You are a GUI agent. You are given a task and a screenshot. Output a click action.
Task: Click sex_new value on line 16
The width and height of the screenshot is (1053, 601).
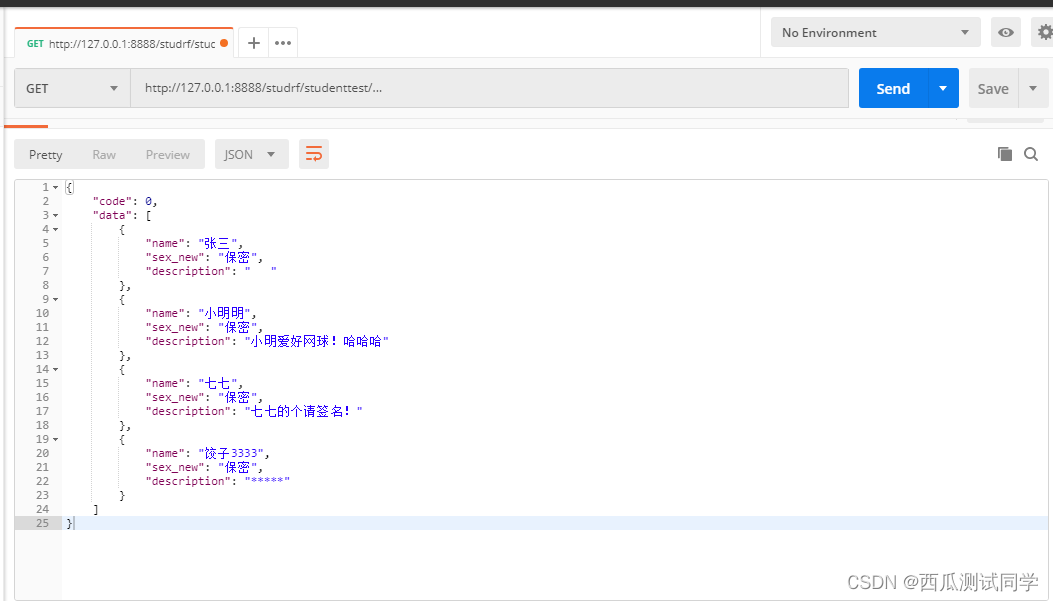point(237,398)
